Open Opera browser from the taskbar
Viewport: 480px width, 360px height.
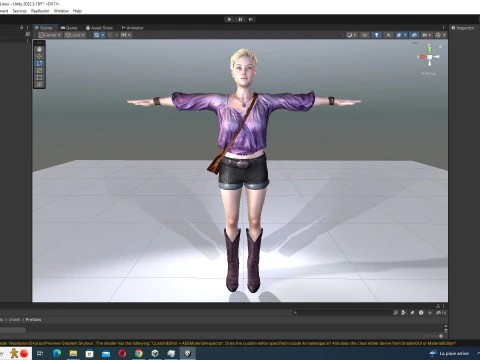(x=122, y=353)
